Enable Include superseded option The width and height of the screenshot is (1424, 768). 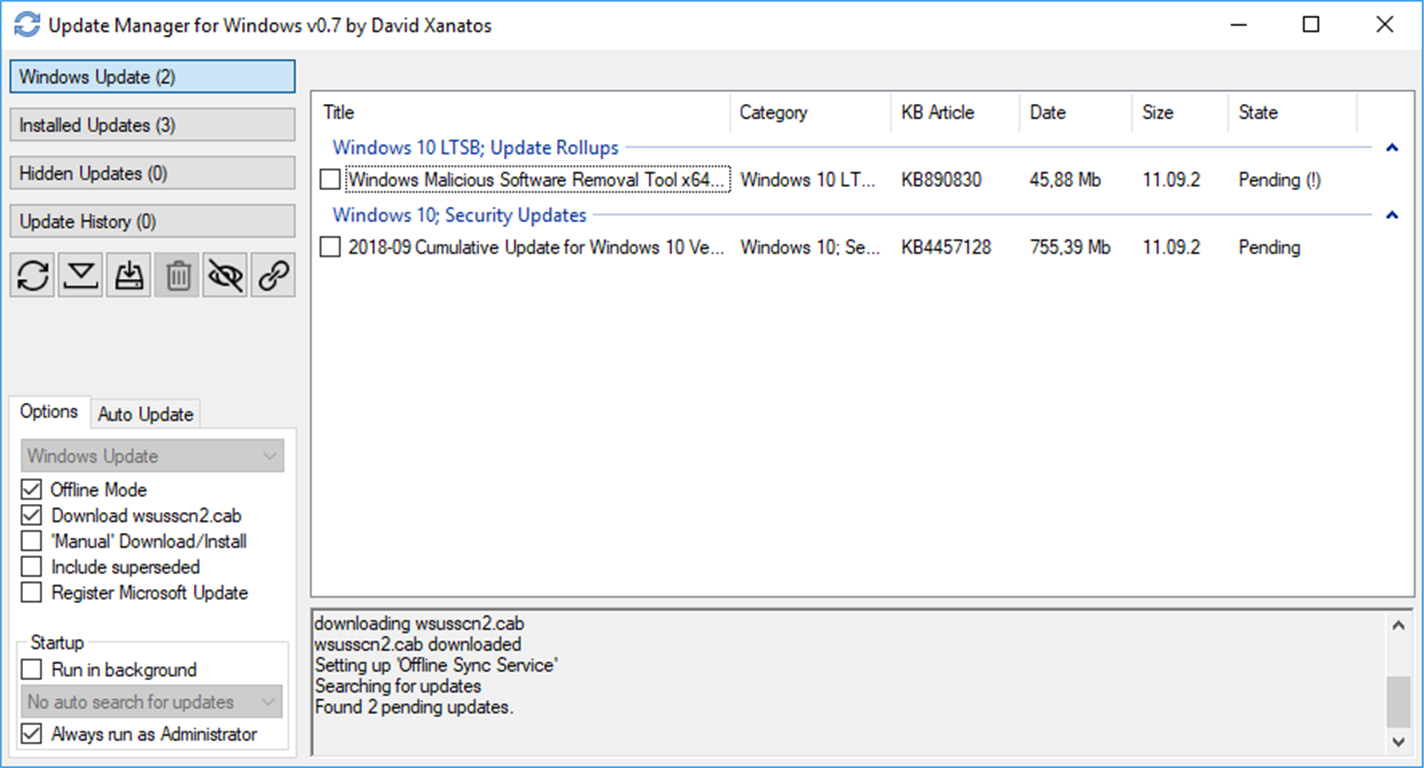point(31,567)
